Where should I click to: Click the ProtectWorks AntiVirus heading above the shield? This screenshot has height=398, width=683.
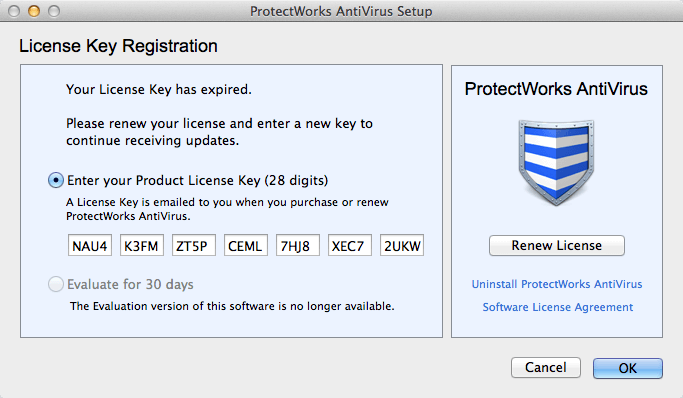click(556, 89)
